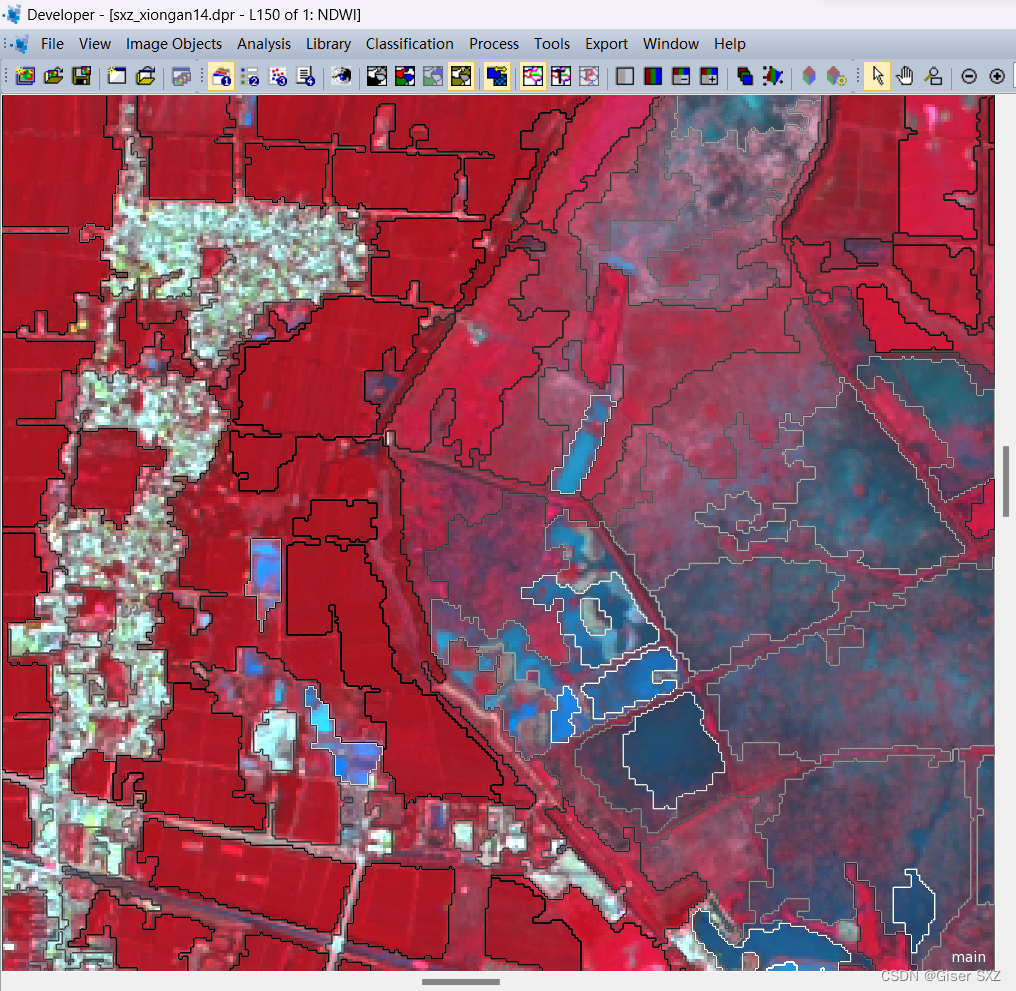1016x991 pixels.
Task: Click the horizontal scrollbar thumb at bottom
Action: click(461, 981)
